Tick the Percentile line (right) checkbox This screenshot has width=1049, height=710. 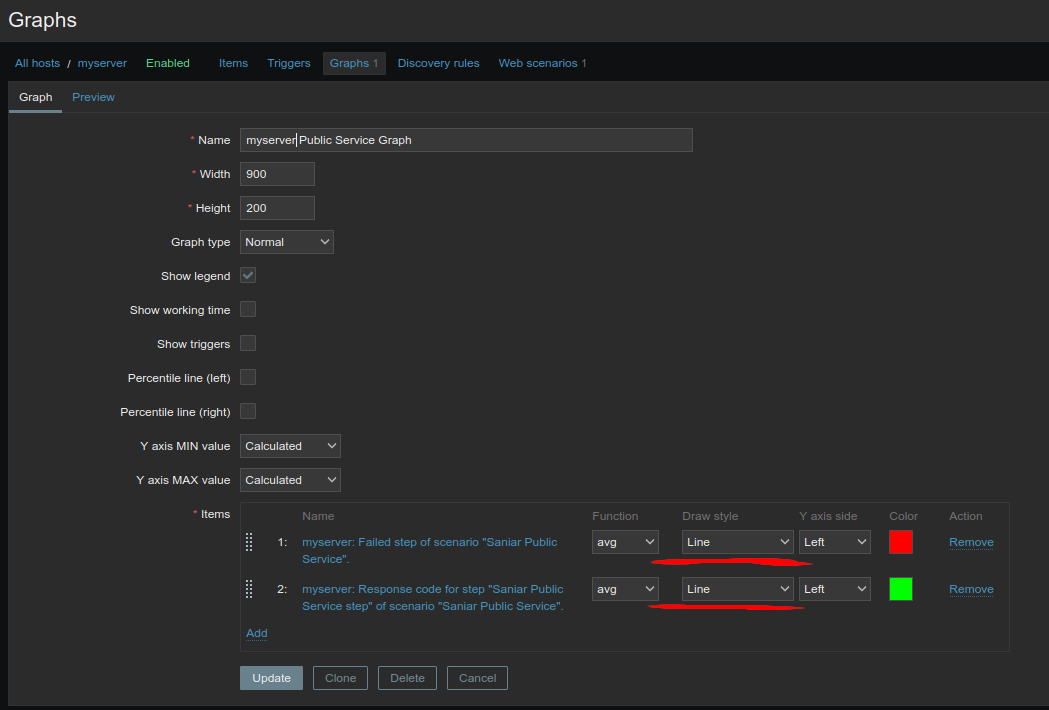click(x=248, y=412)
